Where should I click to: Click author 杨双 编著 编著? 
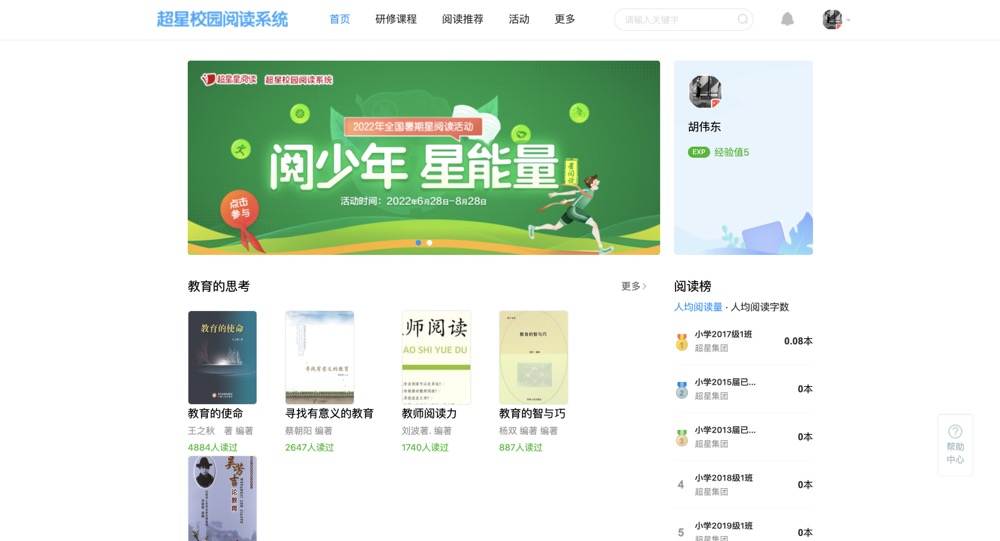tap(528, 431)
